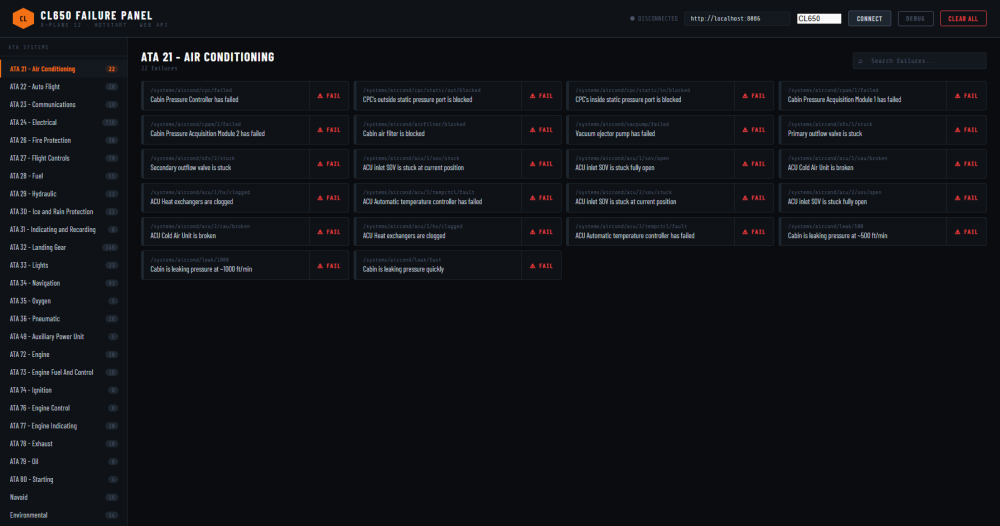
Task: Activate FAIL for Vacuum ejector pump failure
Action: [x=754, y=130]
